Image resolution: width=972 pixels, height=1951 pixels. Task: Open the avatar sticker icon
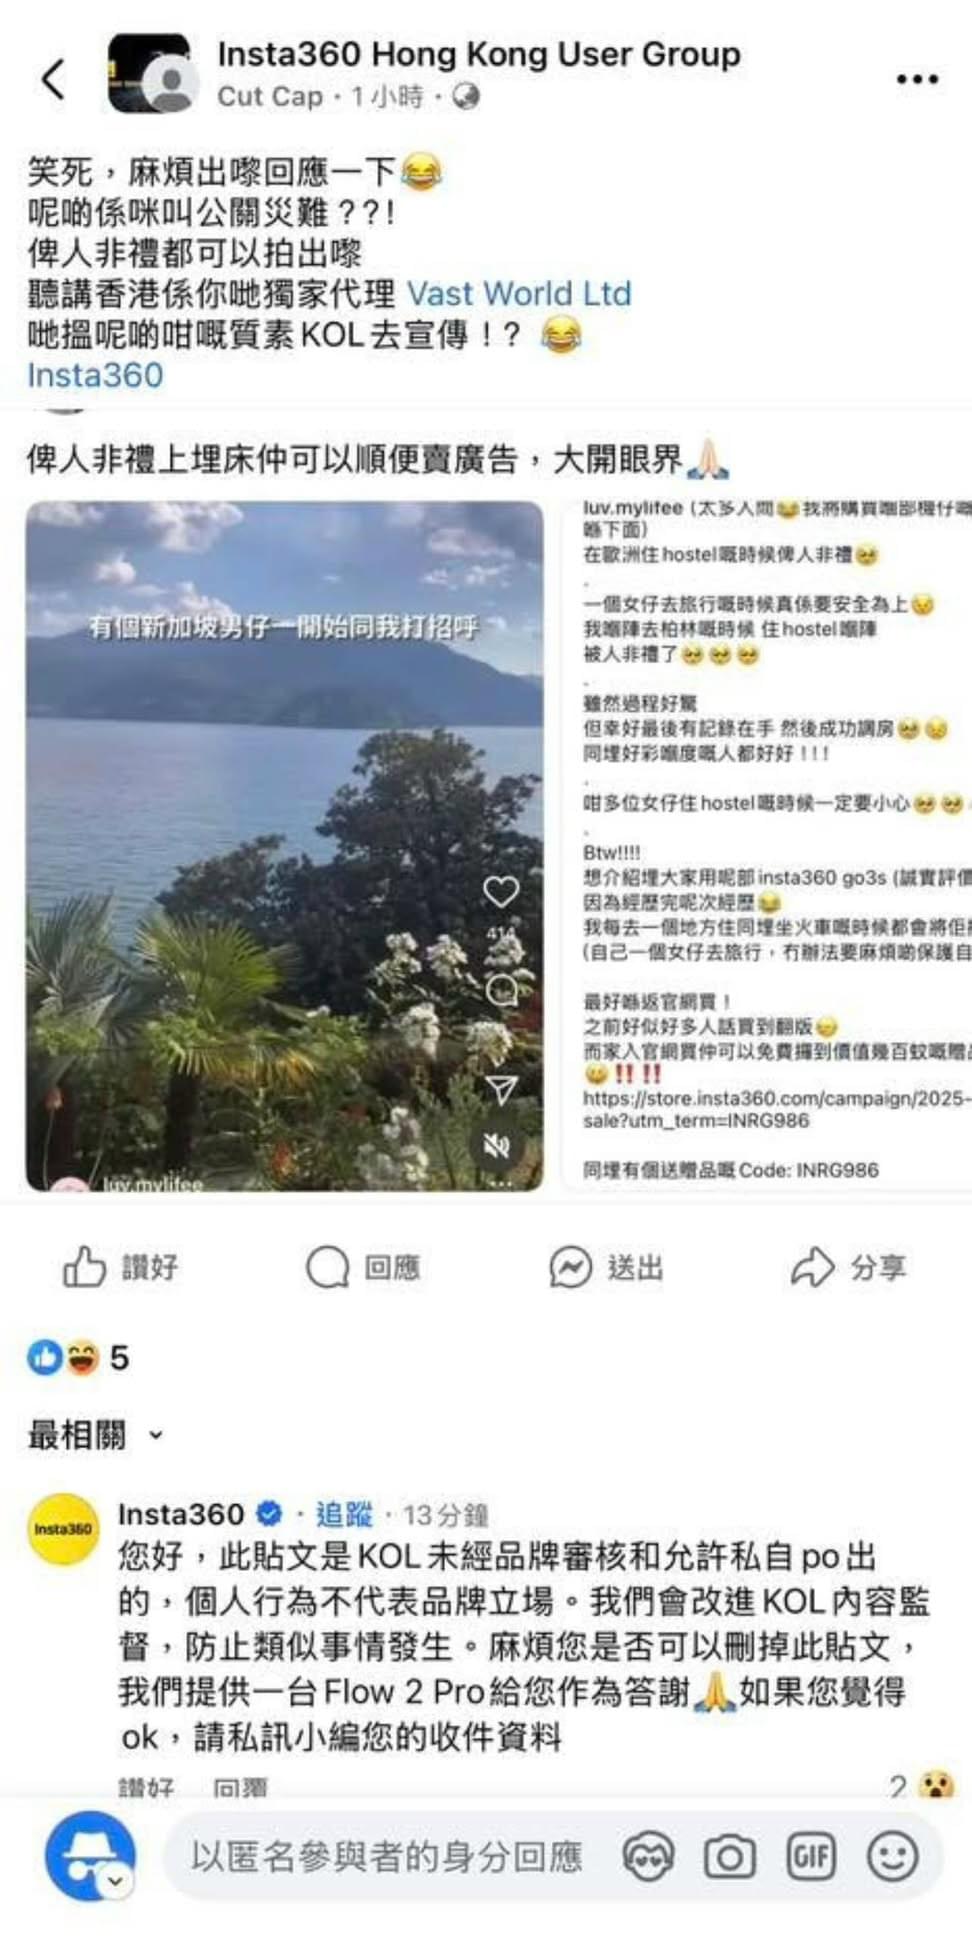[648, 1858]
